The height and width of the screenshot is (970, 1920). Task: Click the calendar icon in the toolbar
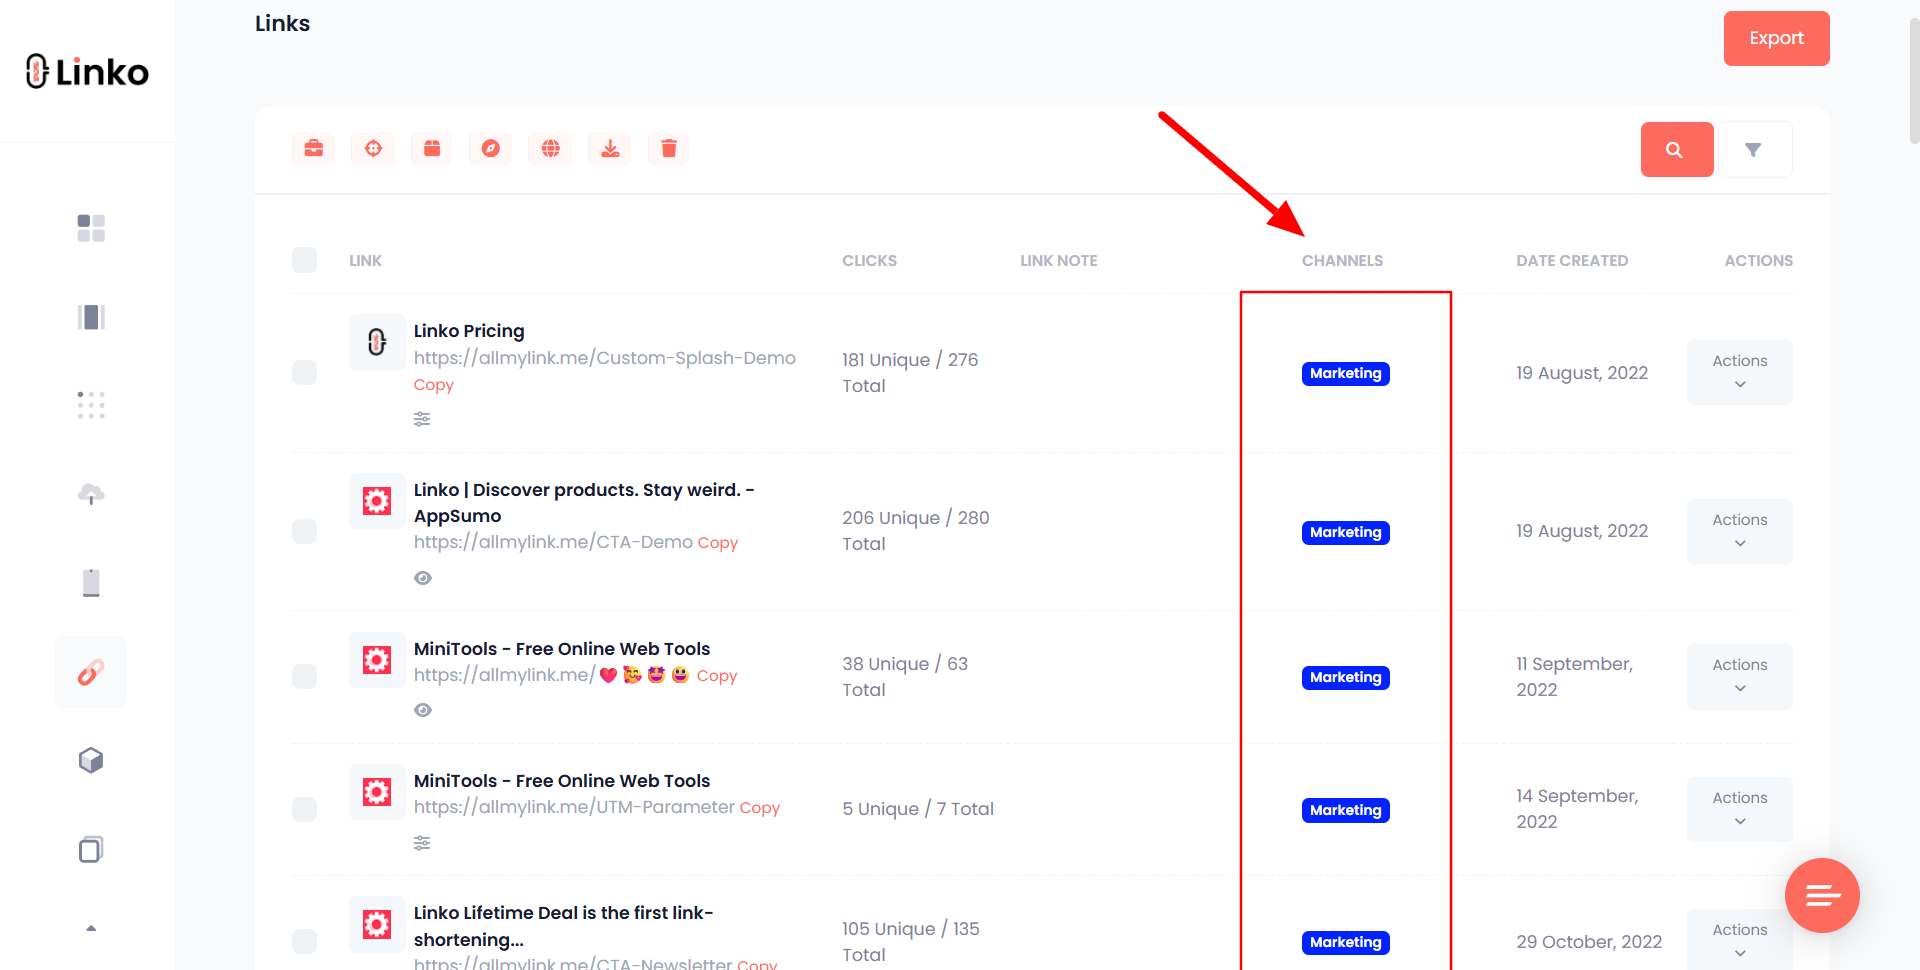click(x=432, y=149)
